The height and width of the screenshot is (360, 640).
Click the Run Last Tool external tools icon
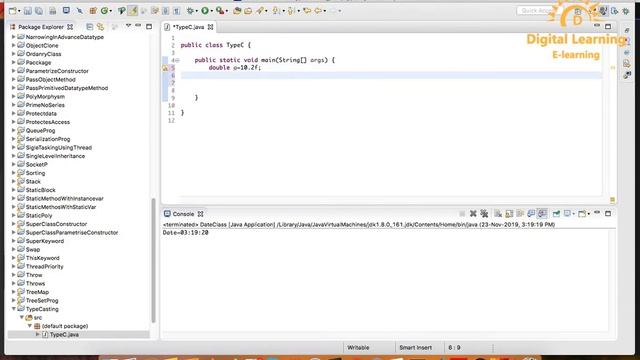[x=220, y=11]
